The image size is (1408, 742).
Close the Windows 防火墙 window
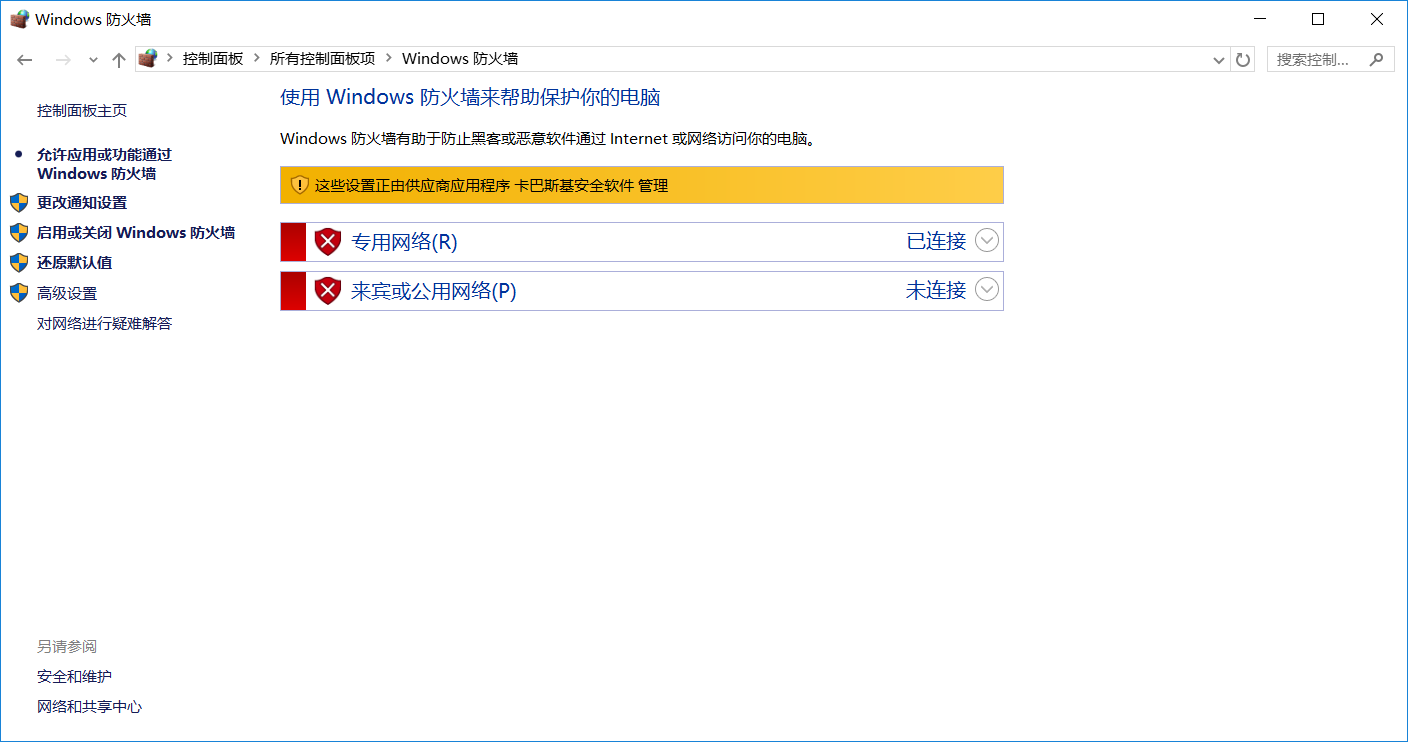pos(1377,19)
